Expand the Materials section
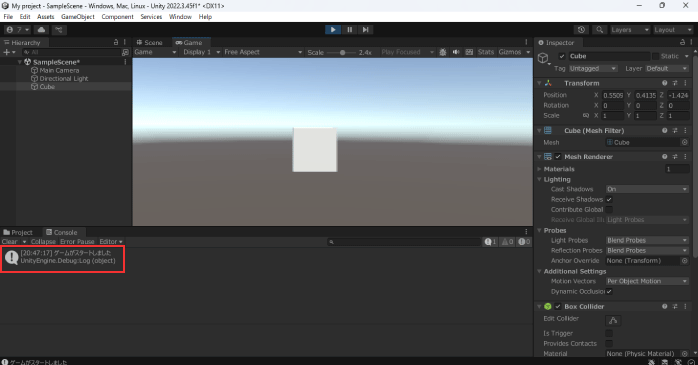This screenshot has width=698, height=365. tap(540, 169)
